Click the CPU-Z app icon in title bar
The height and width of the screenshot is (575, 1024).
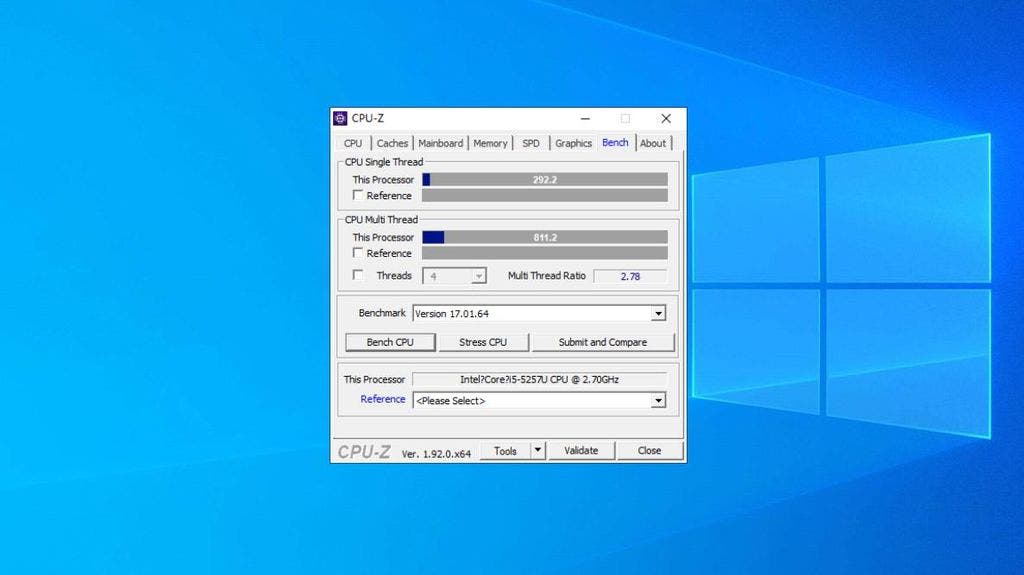coord(340,118)
